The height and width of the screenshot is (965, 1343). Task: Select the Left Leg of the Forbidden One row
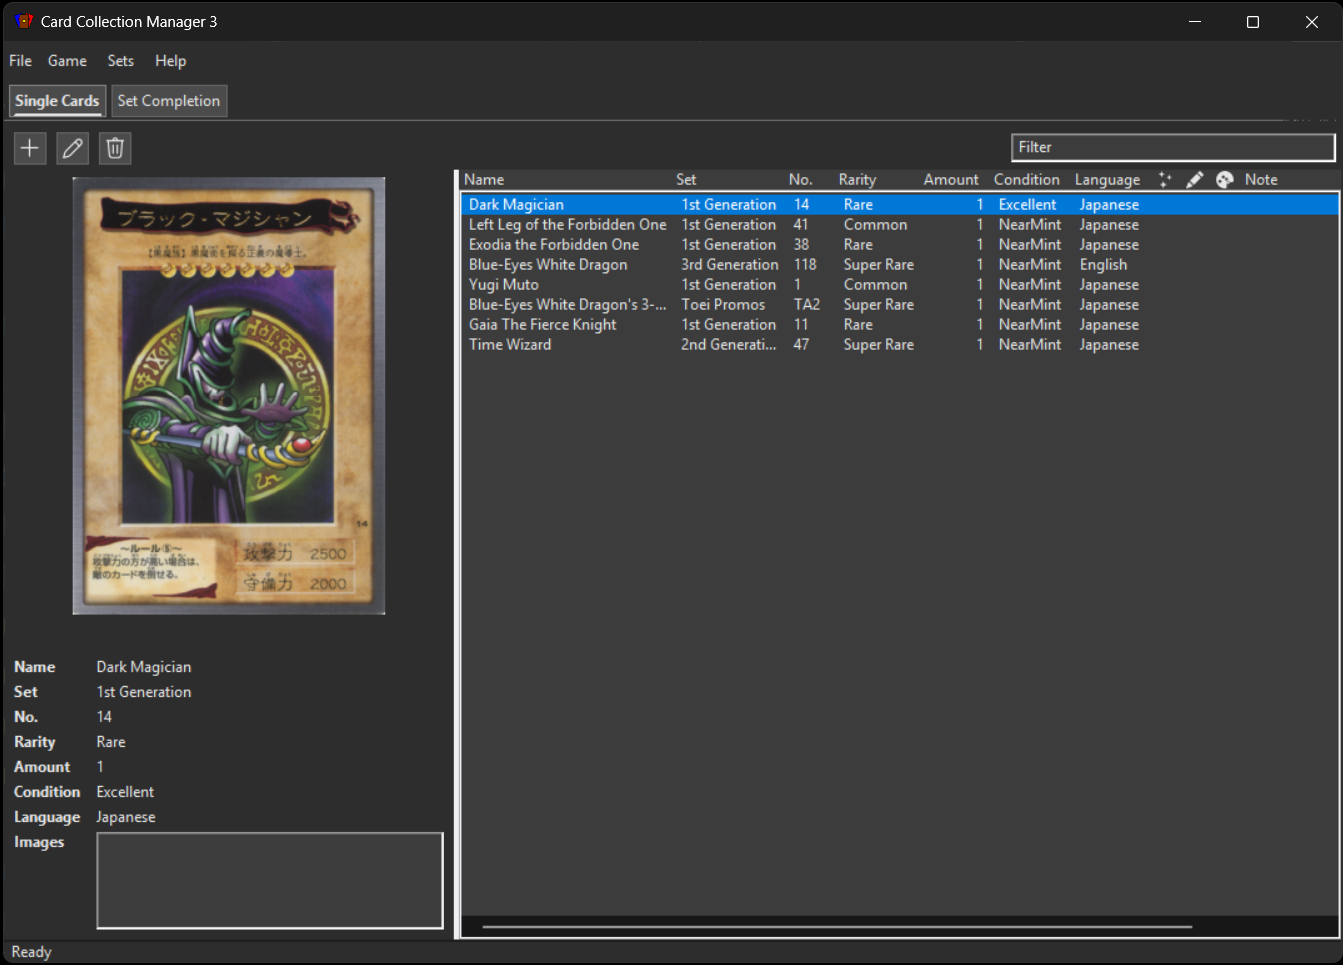[x=900, y=225]
